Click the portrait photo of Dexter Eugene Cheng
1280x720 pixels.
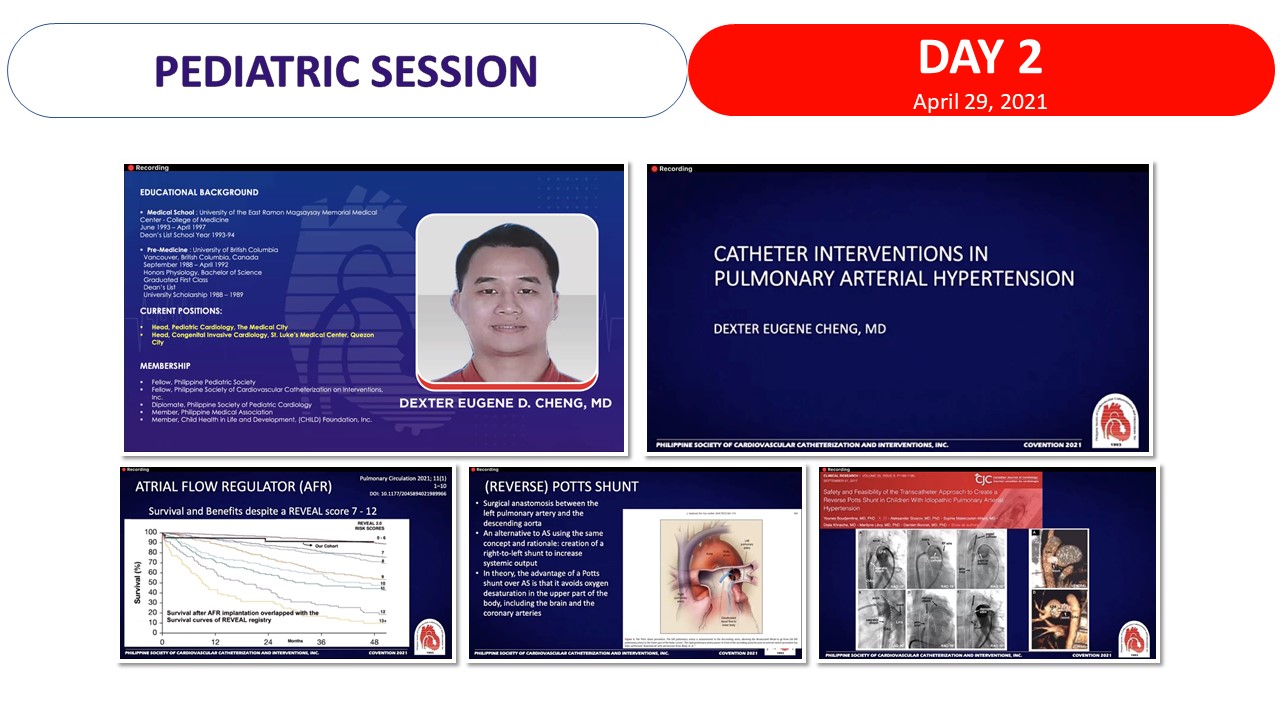(x=507, y=298)
